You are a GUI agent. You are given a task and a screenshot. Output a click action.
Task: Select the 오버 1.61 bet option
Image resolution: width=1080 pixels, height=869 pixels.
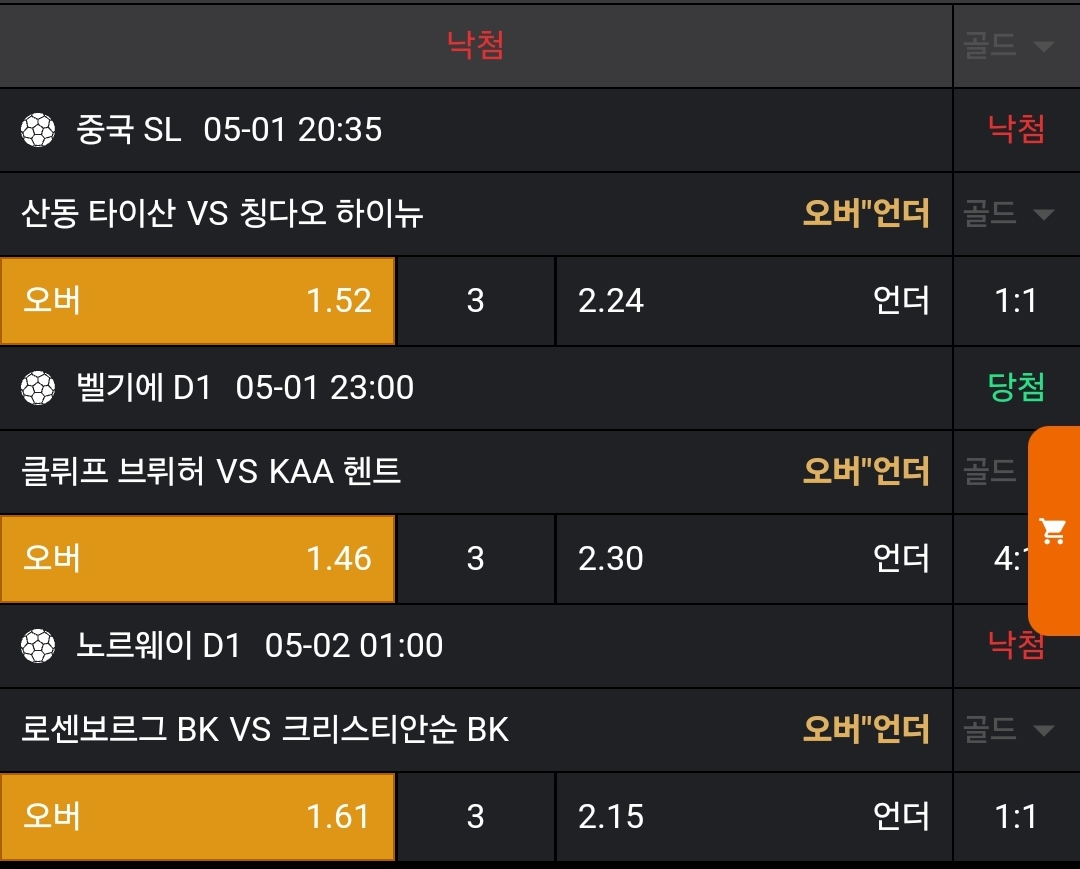point(197,817)
